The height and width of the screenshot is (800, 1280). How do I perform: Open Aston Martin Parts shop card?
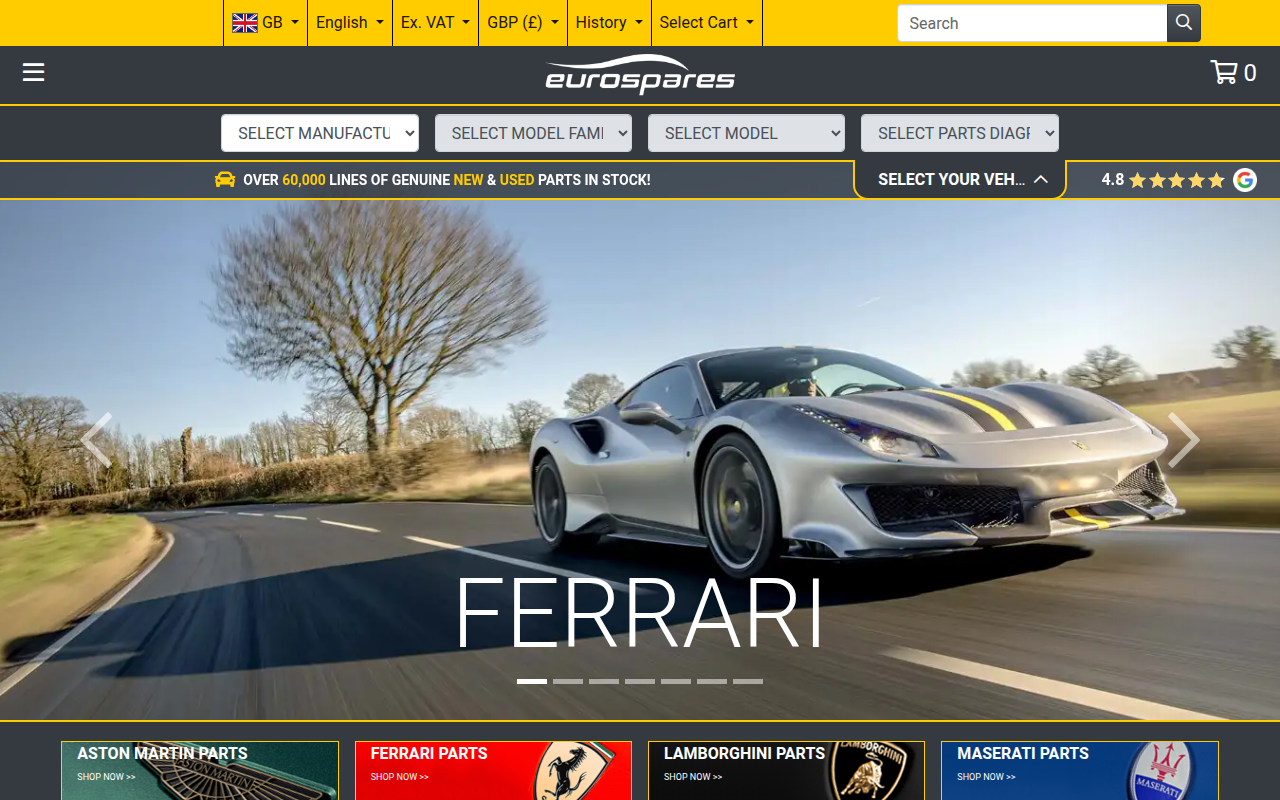pos(200,771)
